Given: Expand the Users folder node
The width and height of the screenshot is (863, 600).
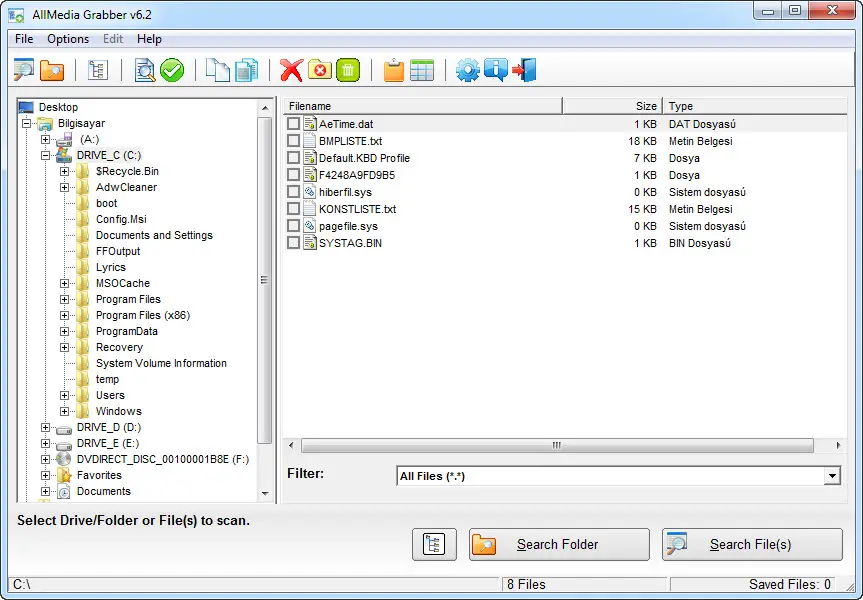Looking at the screenshot, I should pos(64,395).
